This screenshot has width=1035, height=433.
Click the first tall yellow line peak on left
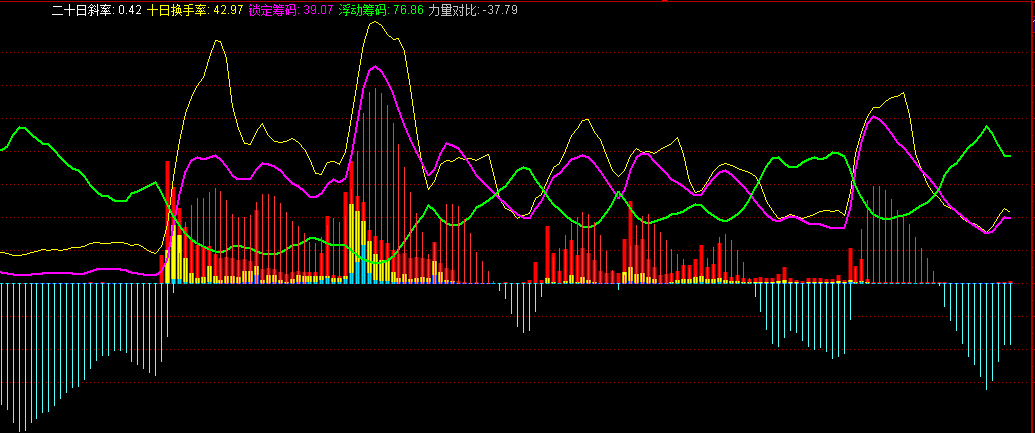pos(214,42)
